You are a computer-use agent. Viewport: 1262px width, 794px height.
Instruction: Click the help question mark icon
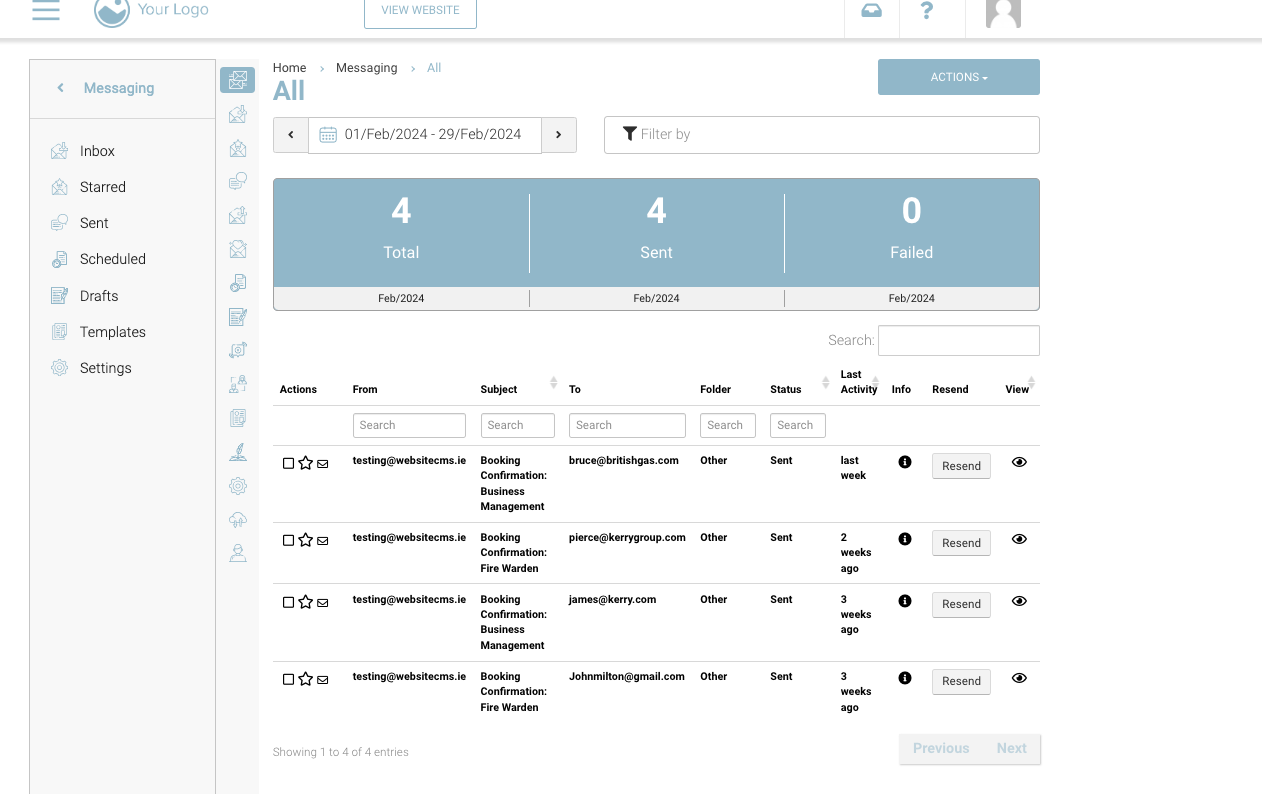pos(927,11)
